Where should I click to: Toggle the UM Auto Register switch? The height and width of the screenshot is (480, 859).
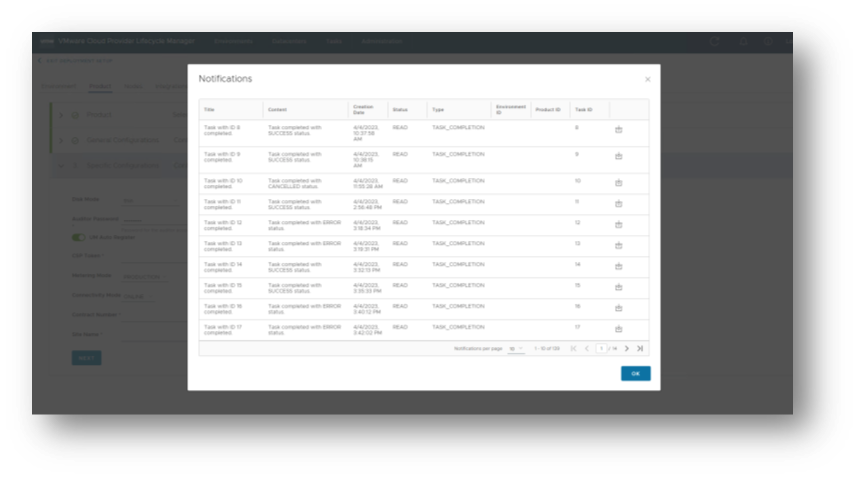click(x=78, y=237)
